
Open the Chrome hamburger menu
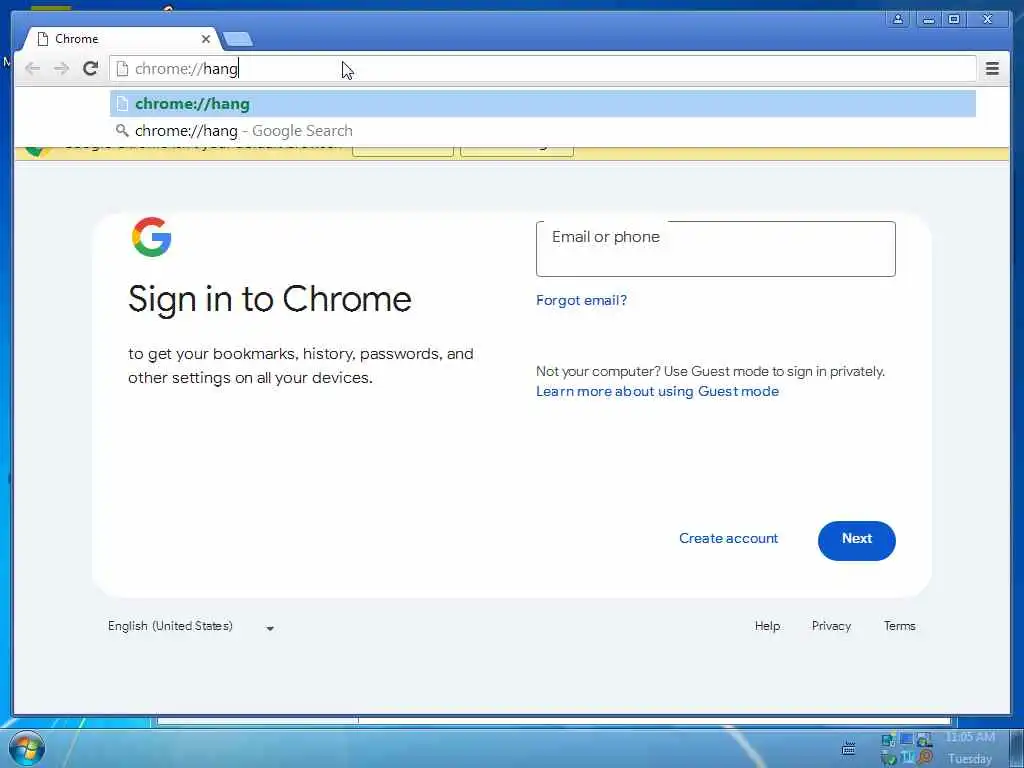(x=992, y=69)
